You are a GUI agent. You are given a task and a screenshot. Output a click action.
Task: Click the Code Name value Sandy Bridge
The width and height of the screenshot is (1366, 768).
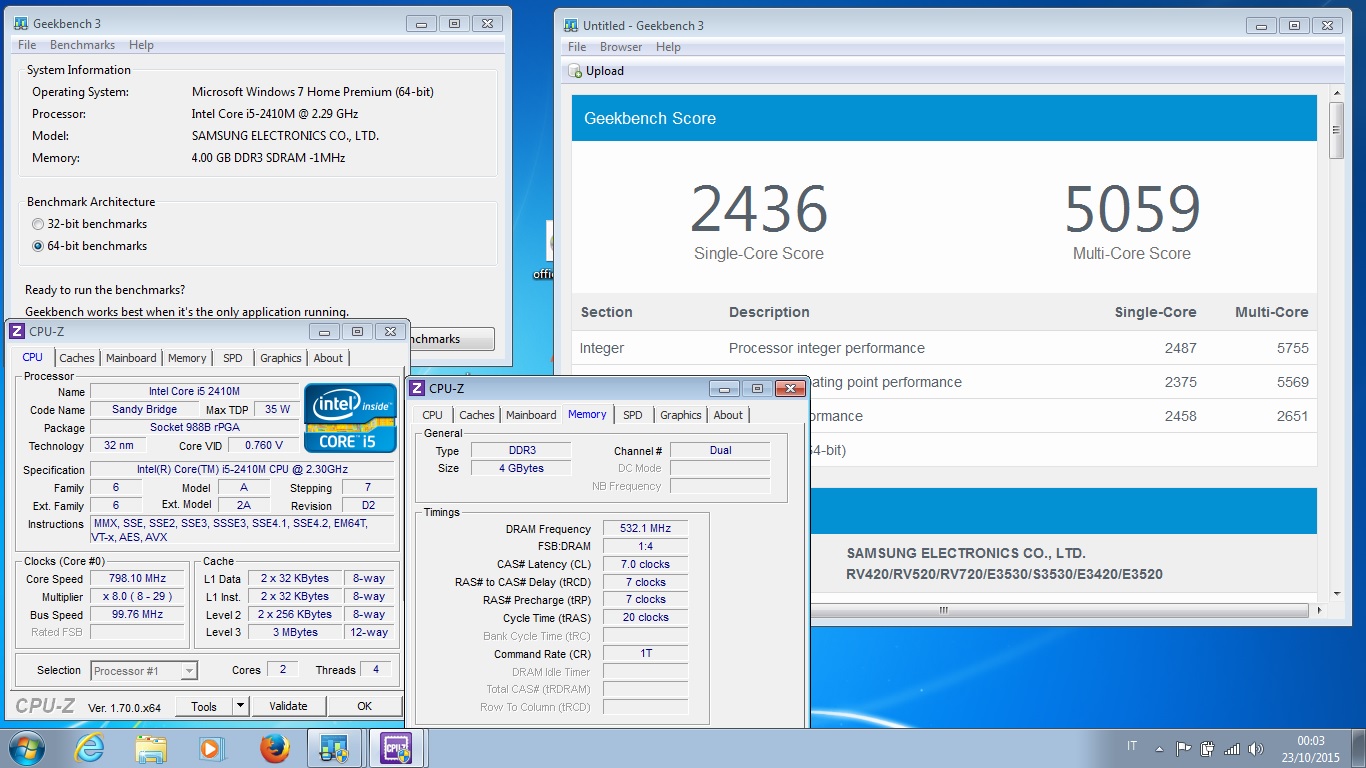(144, 409)
